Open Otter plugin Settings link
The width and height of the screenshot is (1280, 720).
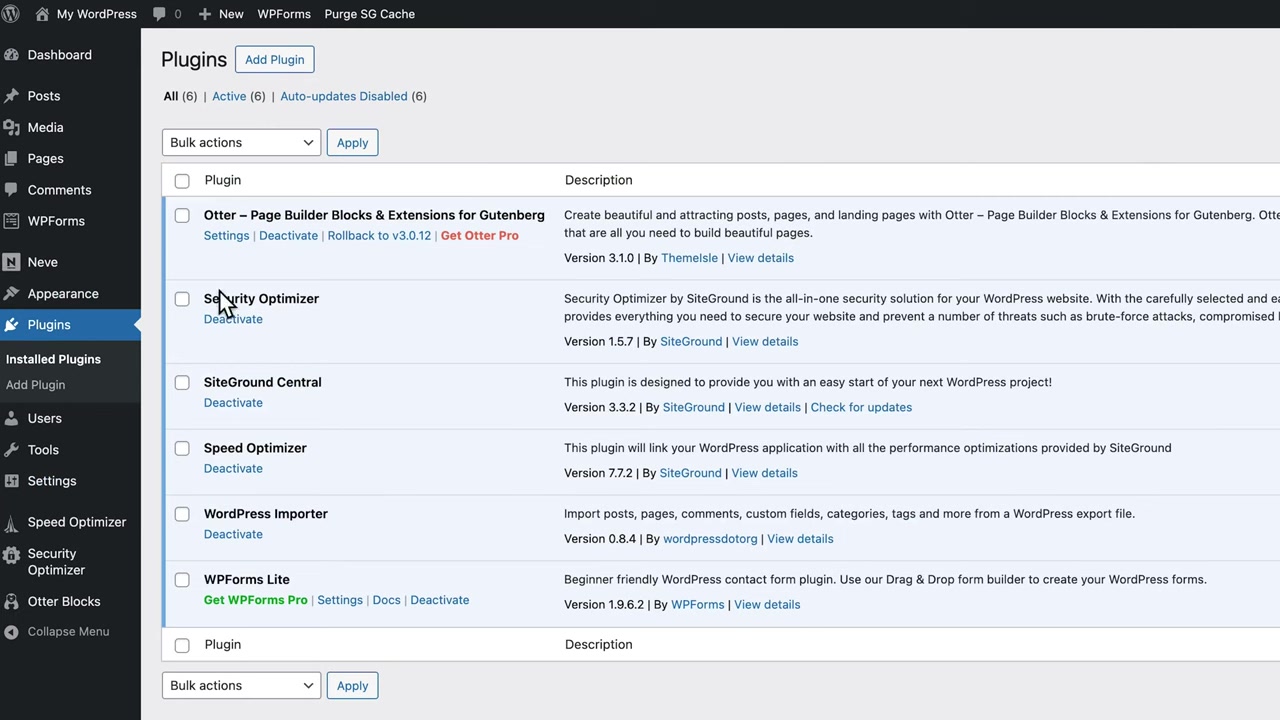(226, 235)
